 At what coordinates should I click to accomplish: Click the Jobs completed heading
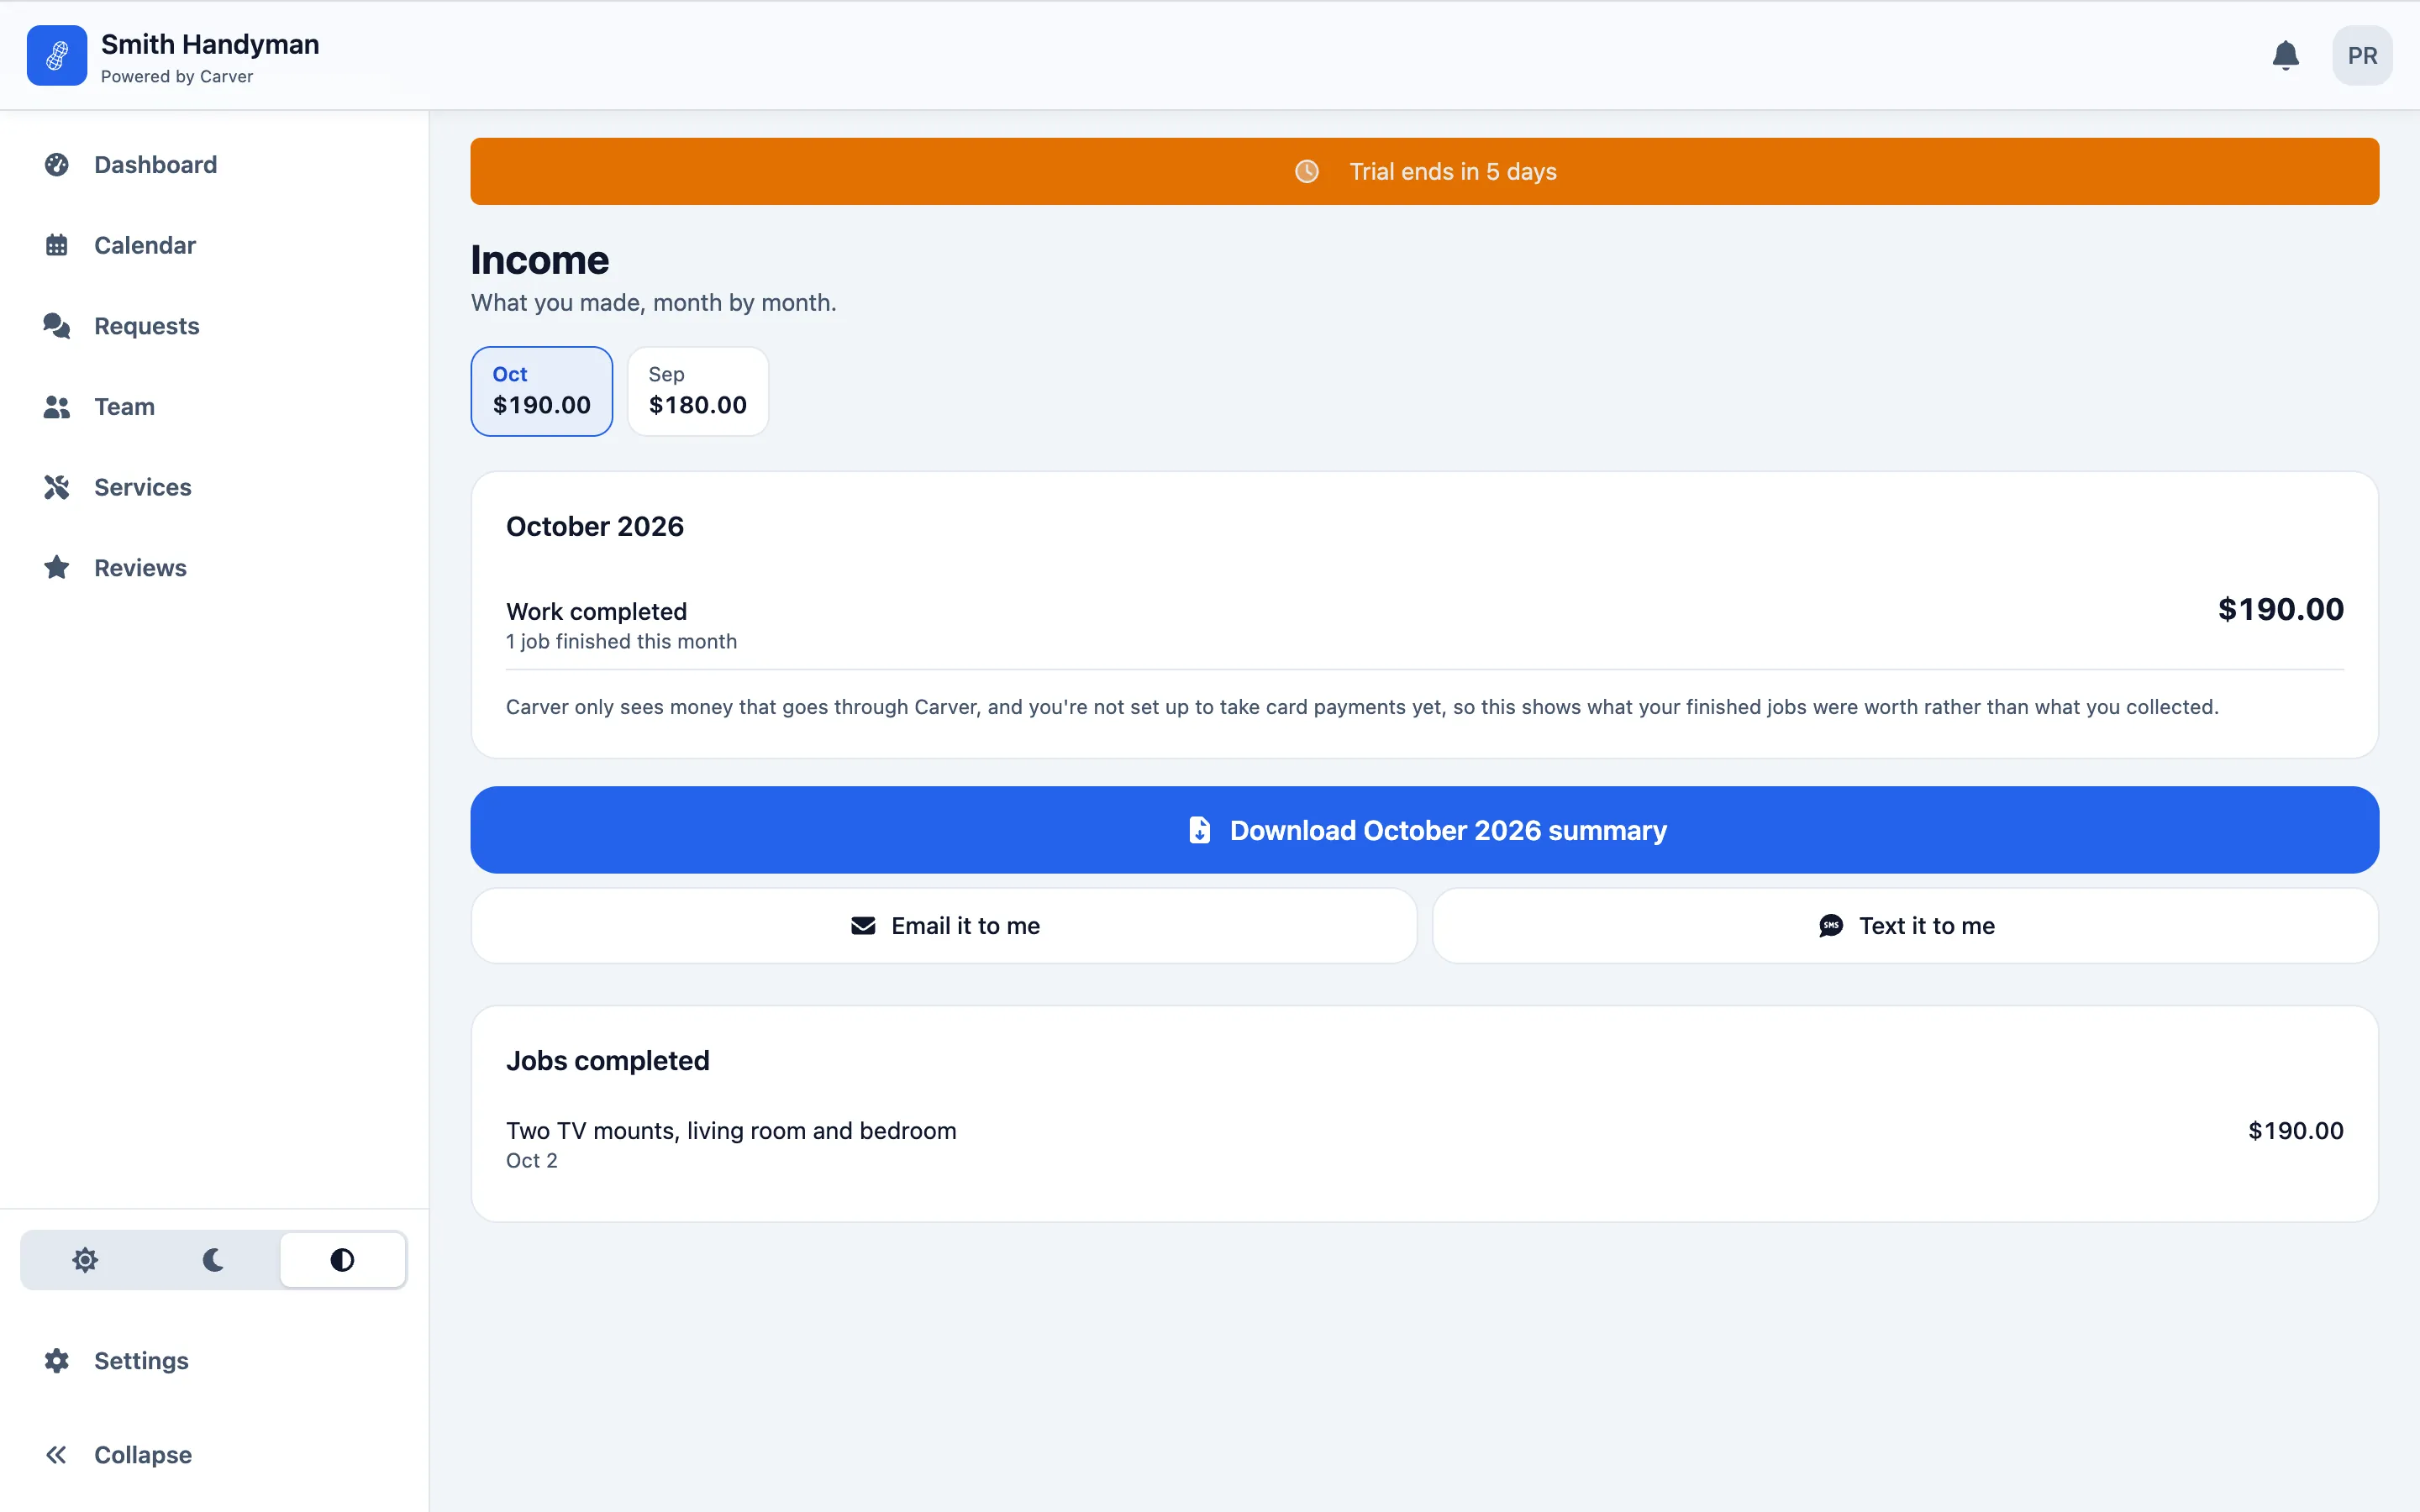click(608, 1061)
